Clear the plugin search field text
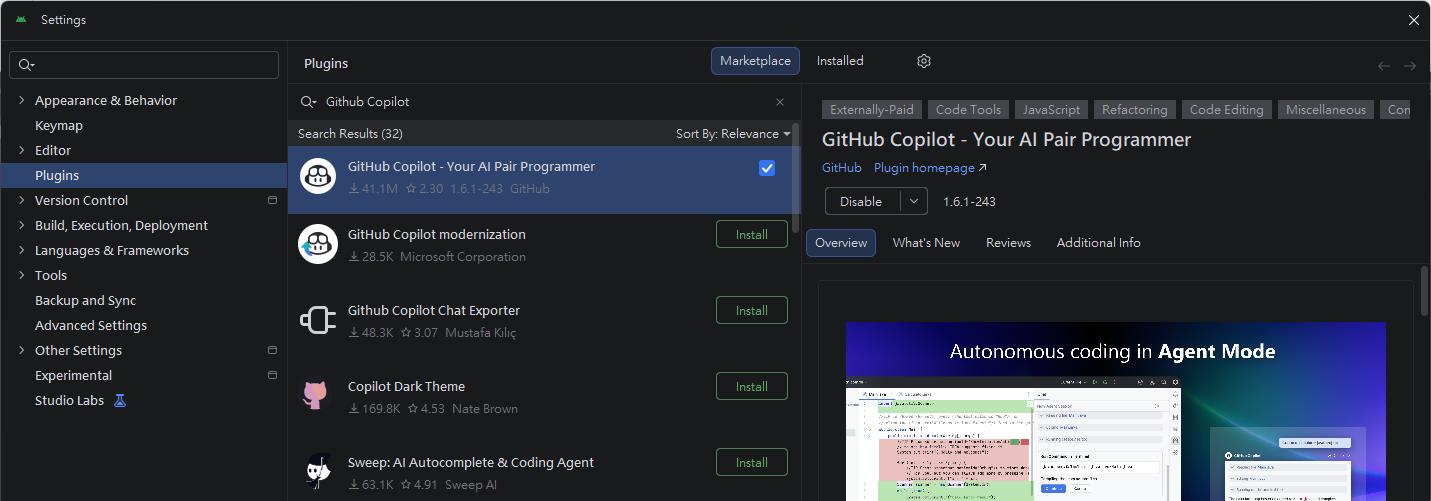Image resolution: width=1431 pixels, height=501 pixels. tap(780, 102)
